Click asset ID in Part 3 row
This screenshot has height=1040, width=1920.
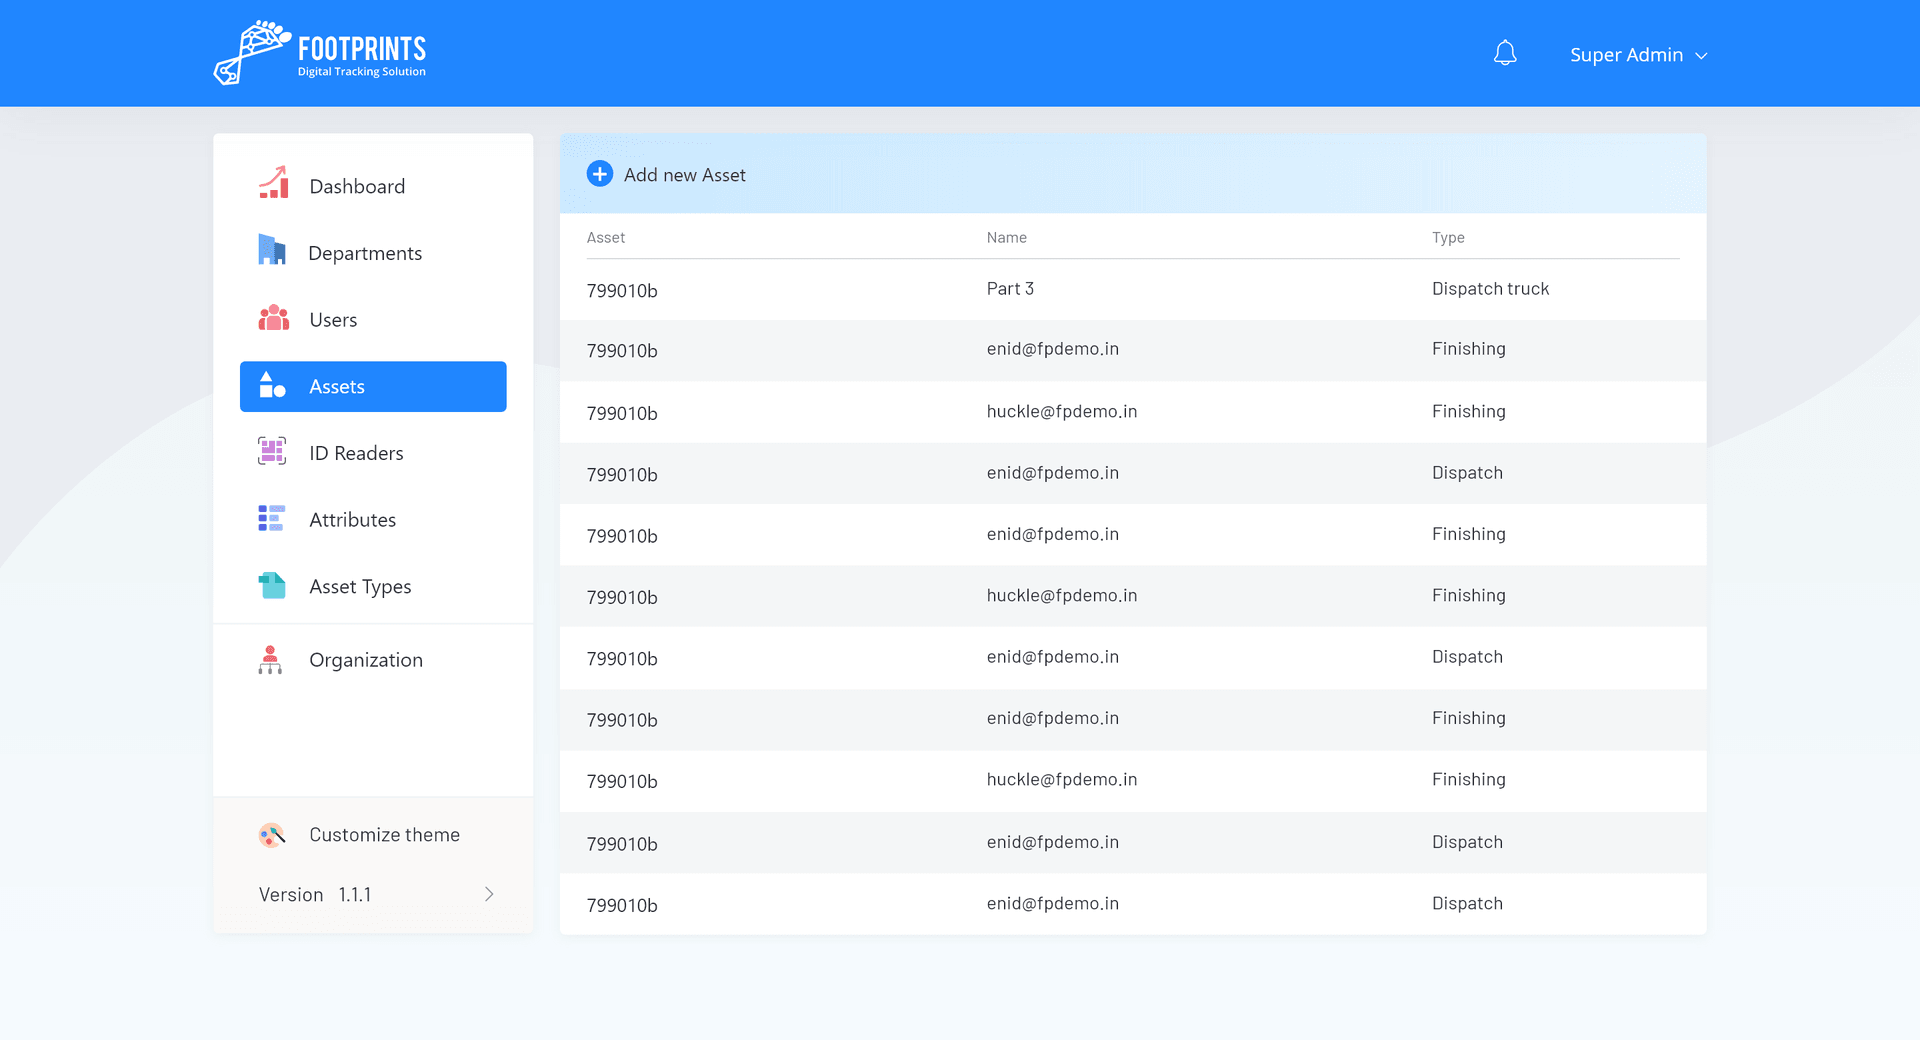(622, 291)
